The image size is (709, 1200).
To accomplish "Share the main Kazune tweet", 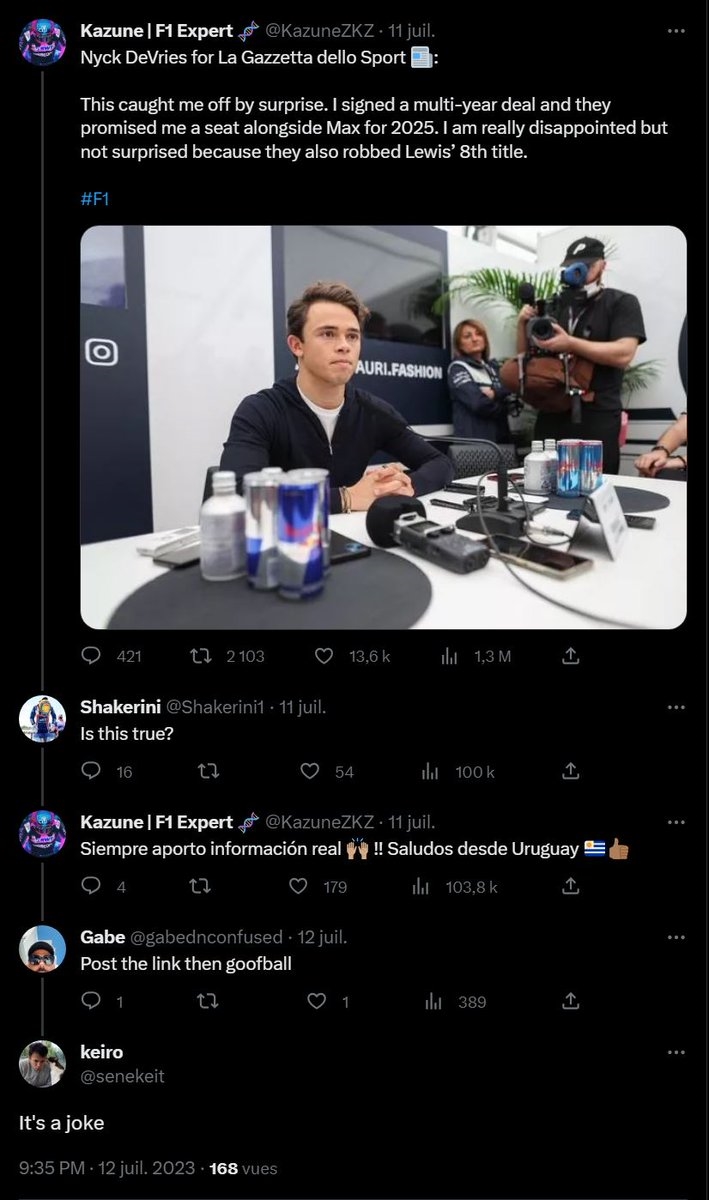I will point(571,656).
